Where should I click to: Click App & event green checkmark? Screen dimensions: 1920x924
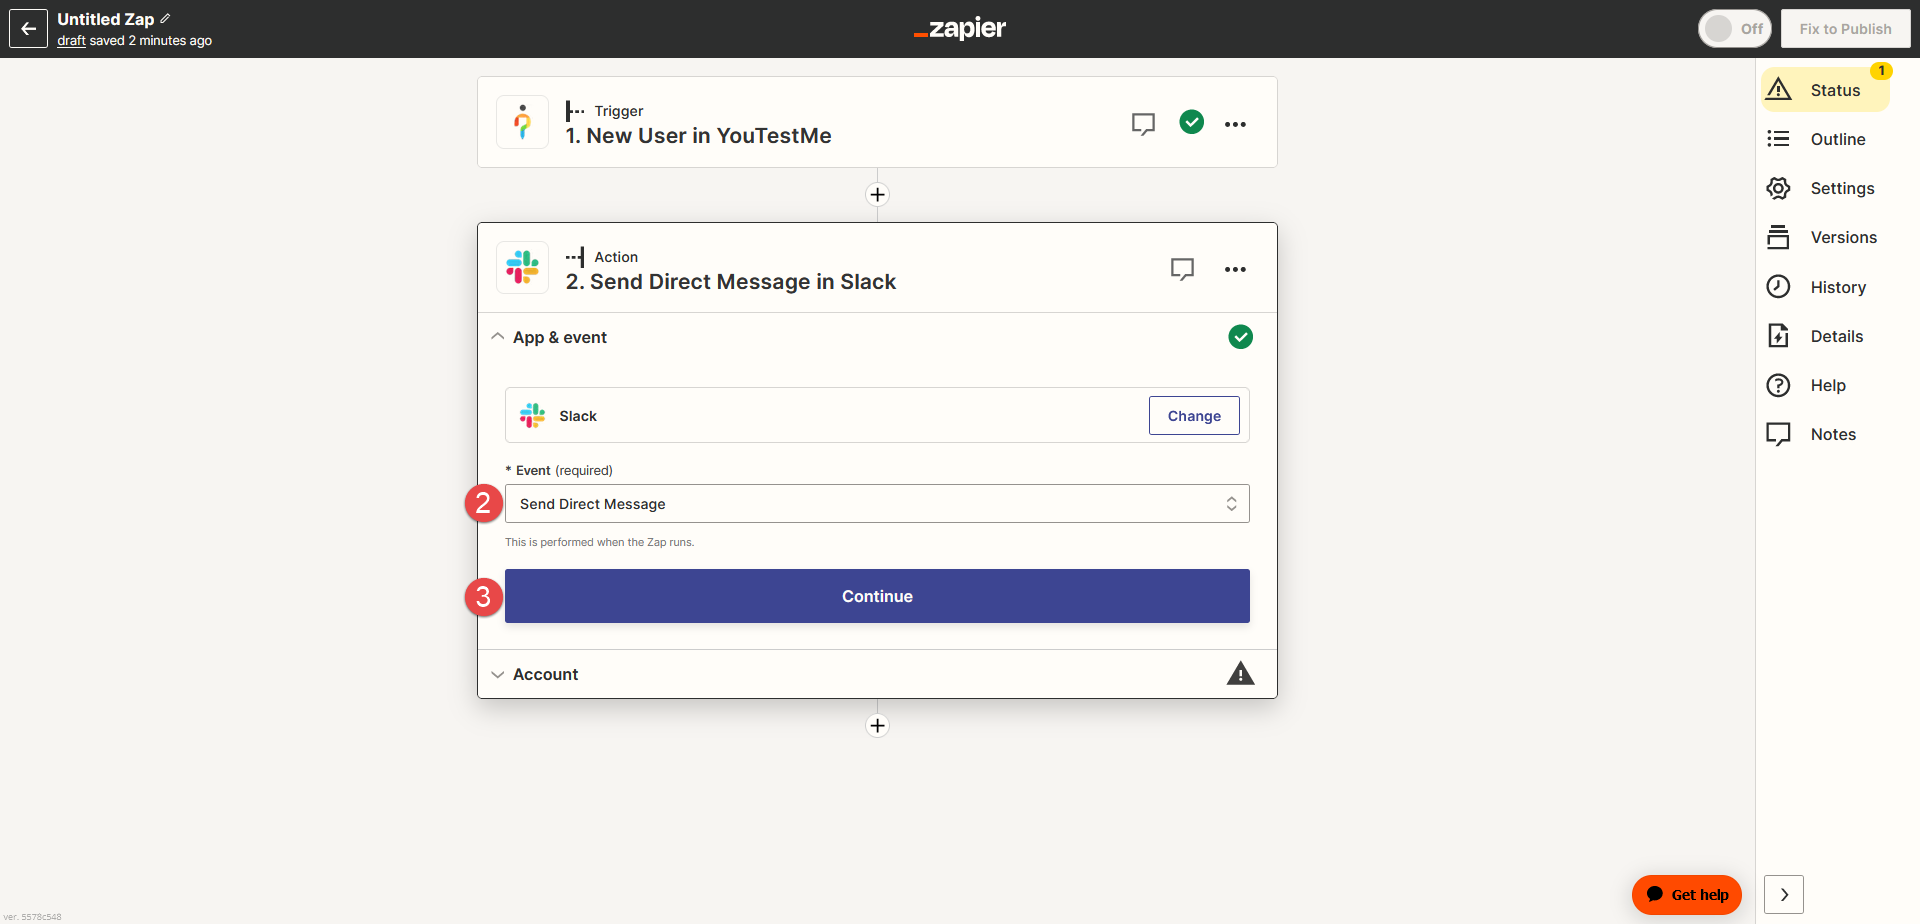coord(1240,337)
